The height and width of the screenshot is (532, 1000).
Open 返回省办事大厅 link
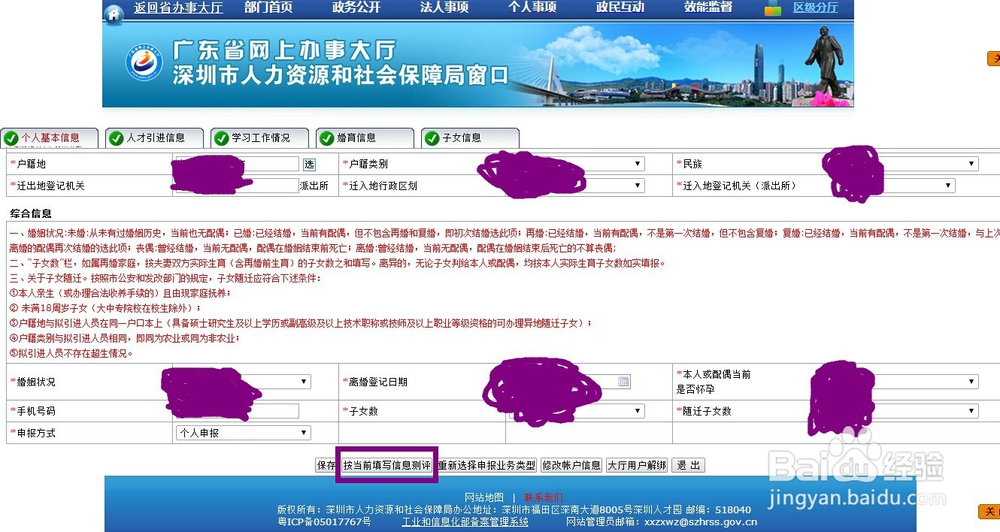[x=178, y=8]
